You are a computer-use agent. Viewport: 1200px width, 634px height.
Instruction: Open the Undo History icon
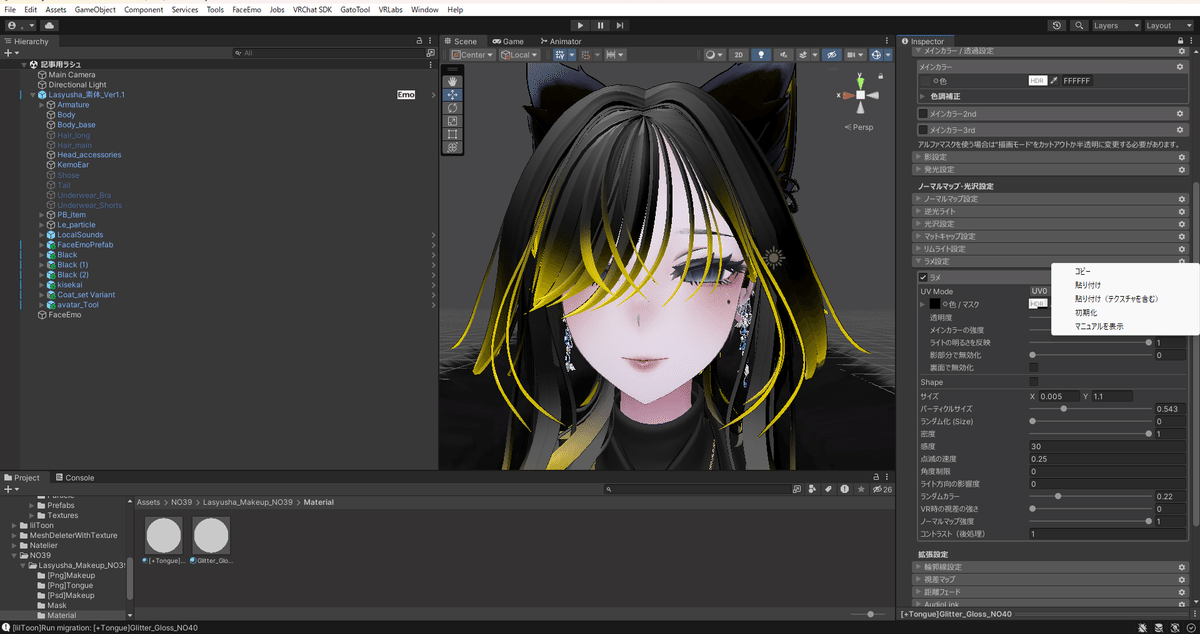(1058, 25)
